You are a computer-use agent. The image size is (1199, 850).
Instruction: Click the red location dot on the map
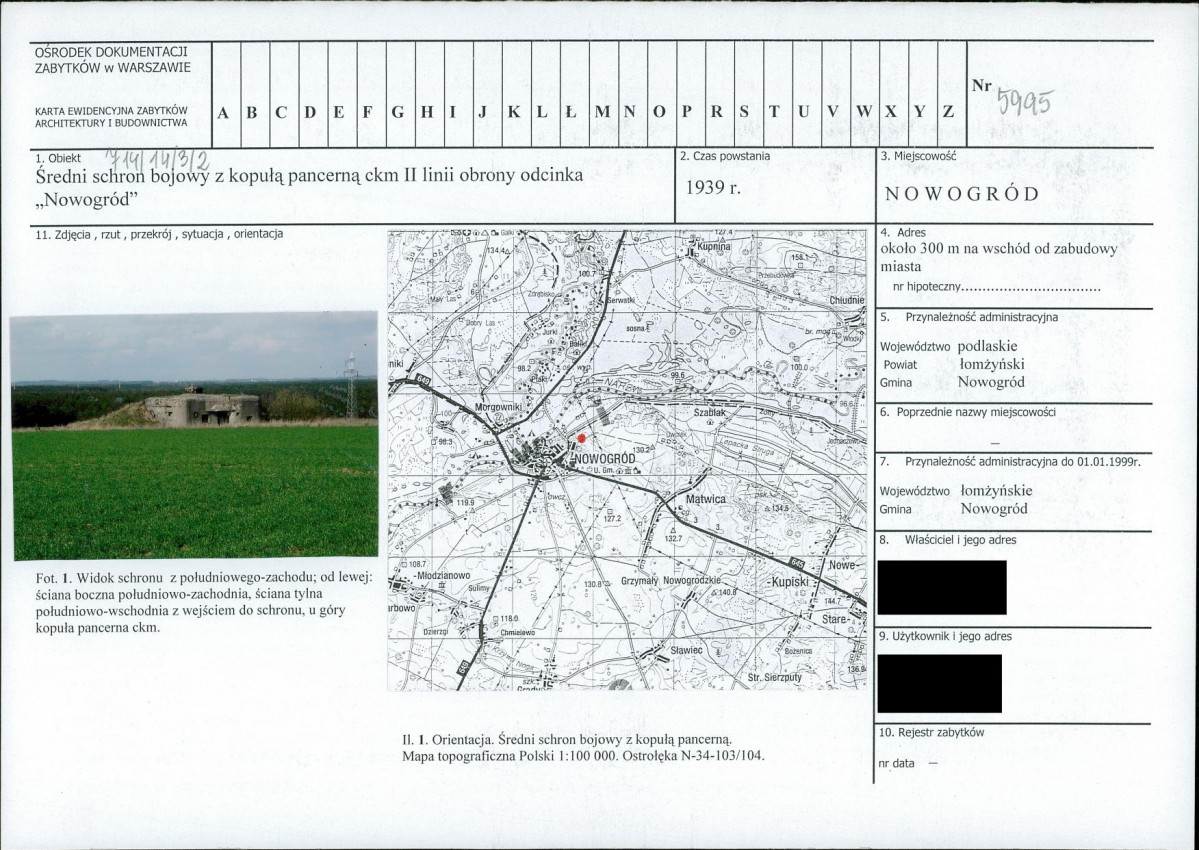tap(581, 438)
